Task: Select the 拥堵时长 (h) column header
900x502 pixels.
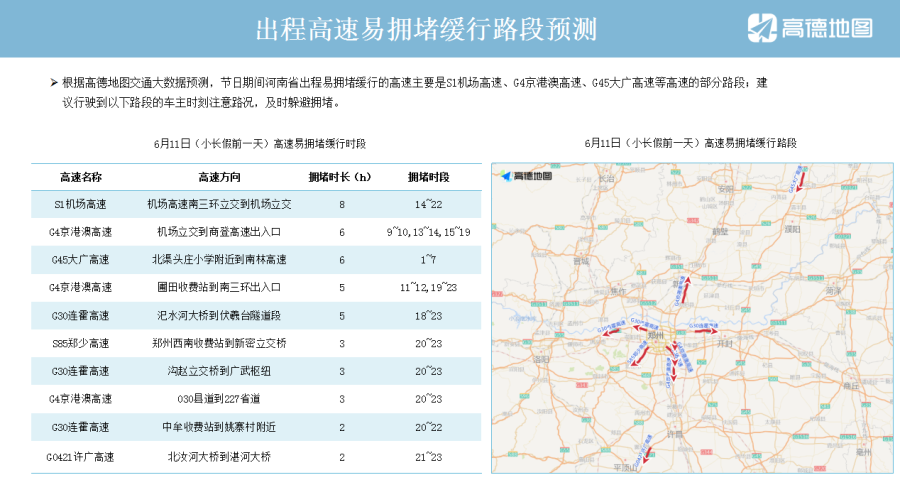Action: click(341, 177)
